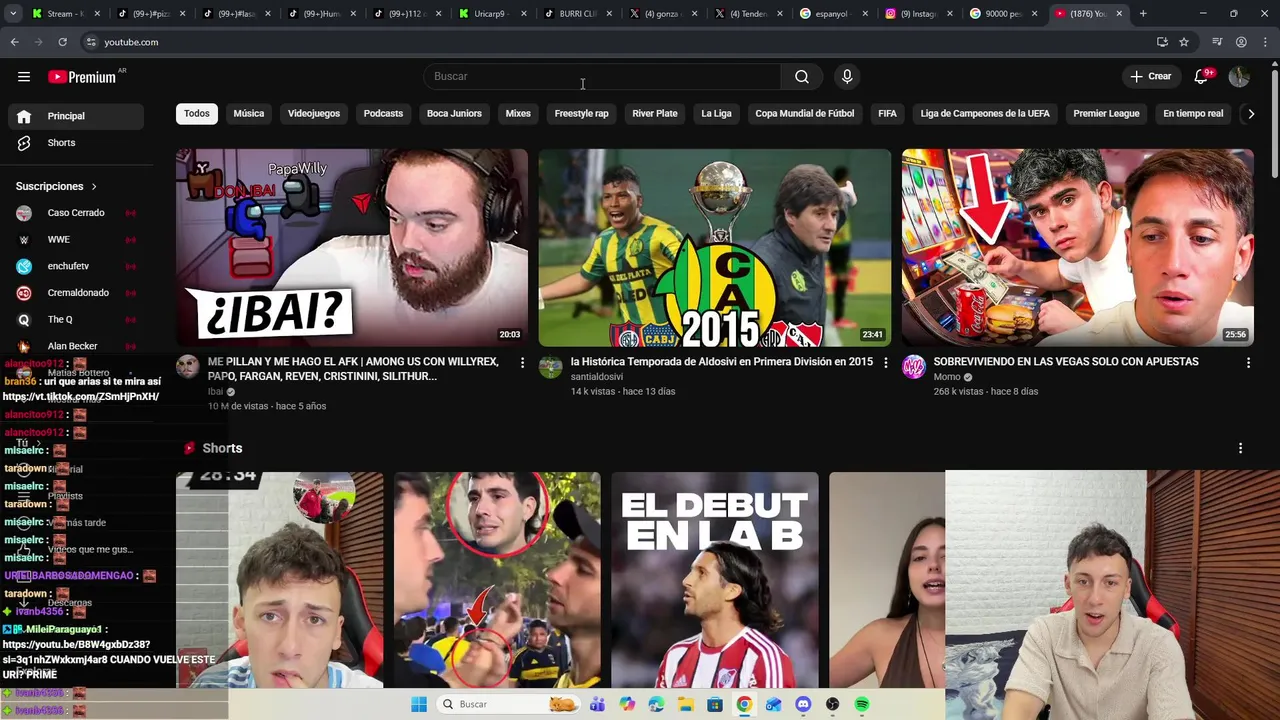Bookmark this page with star icon
The height and width of the screenshot is (720, 1280).
click(1184, 42)
